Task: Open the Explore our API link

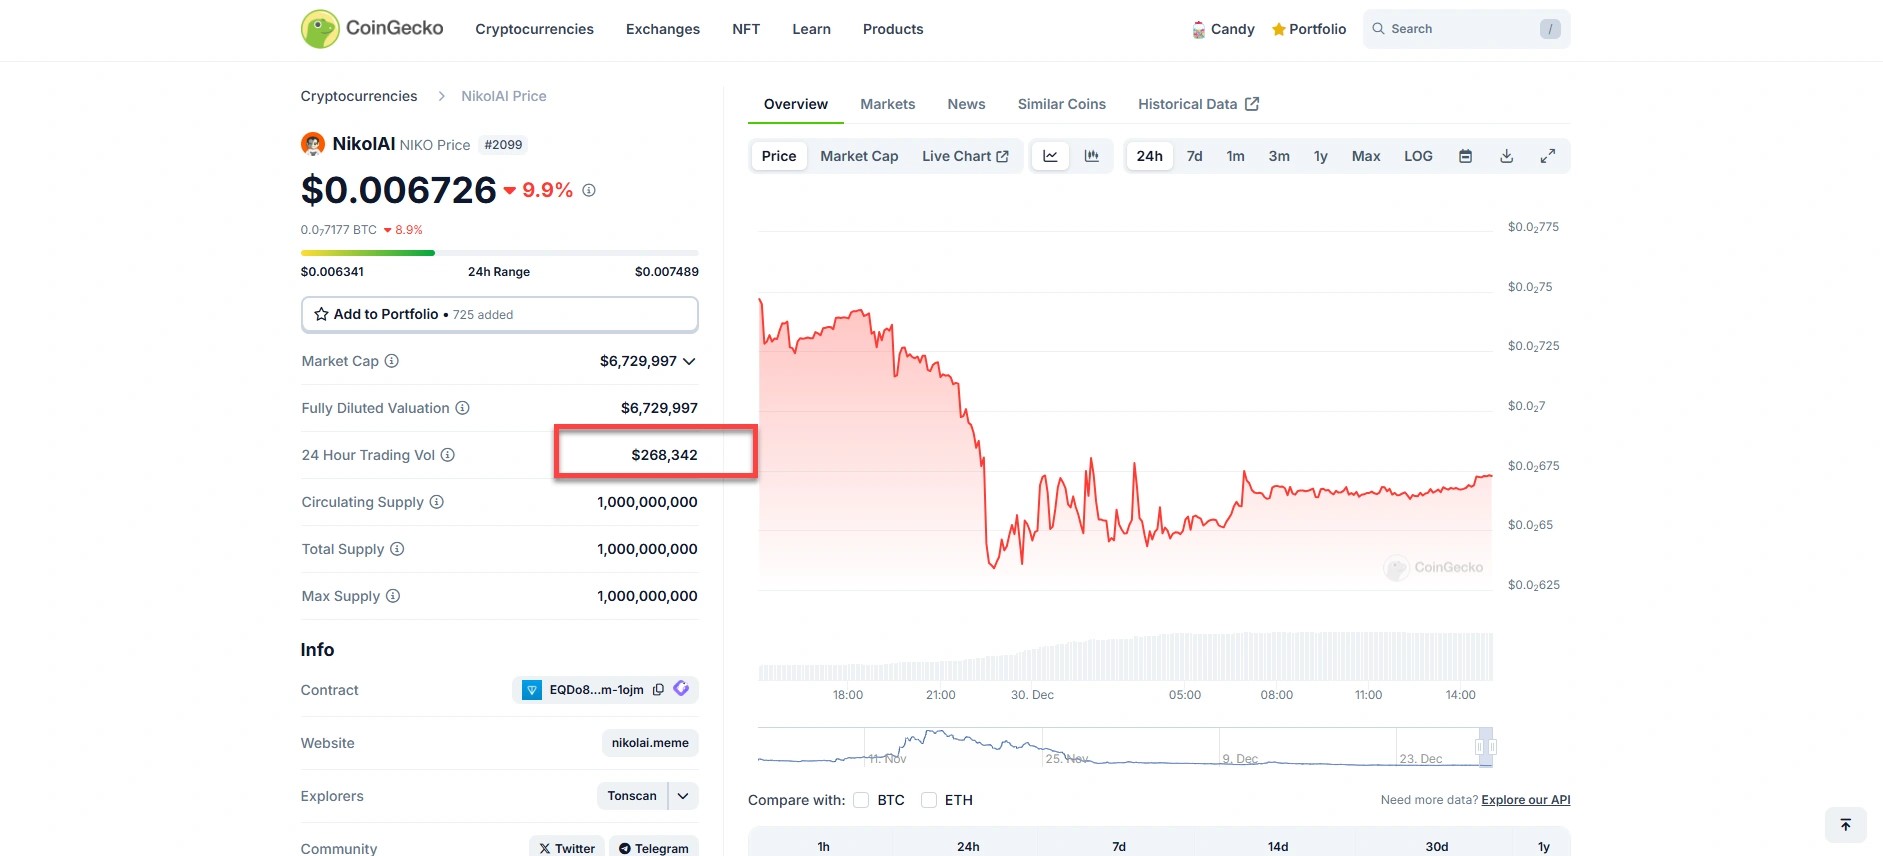Action: pos(1525,800)
